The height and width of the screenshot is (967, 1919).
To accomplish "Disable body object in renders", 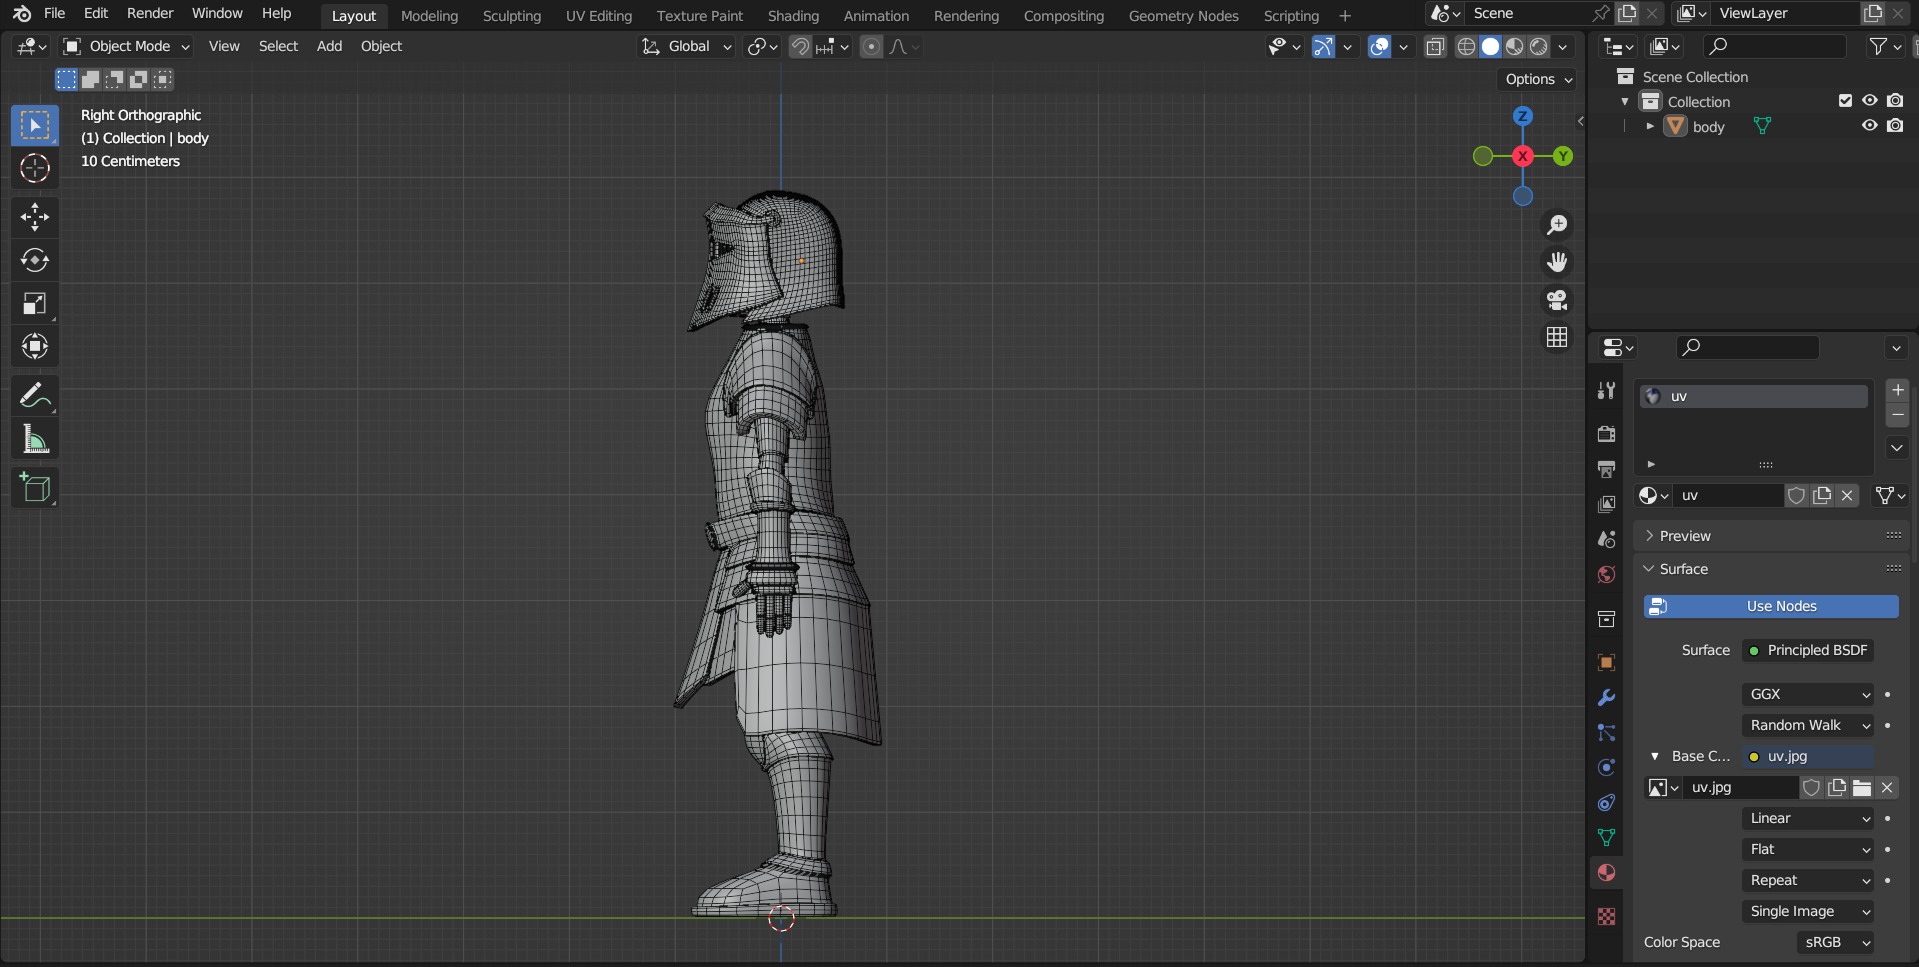I will click(1895, 126).
